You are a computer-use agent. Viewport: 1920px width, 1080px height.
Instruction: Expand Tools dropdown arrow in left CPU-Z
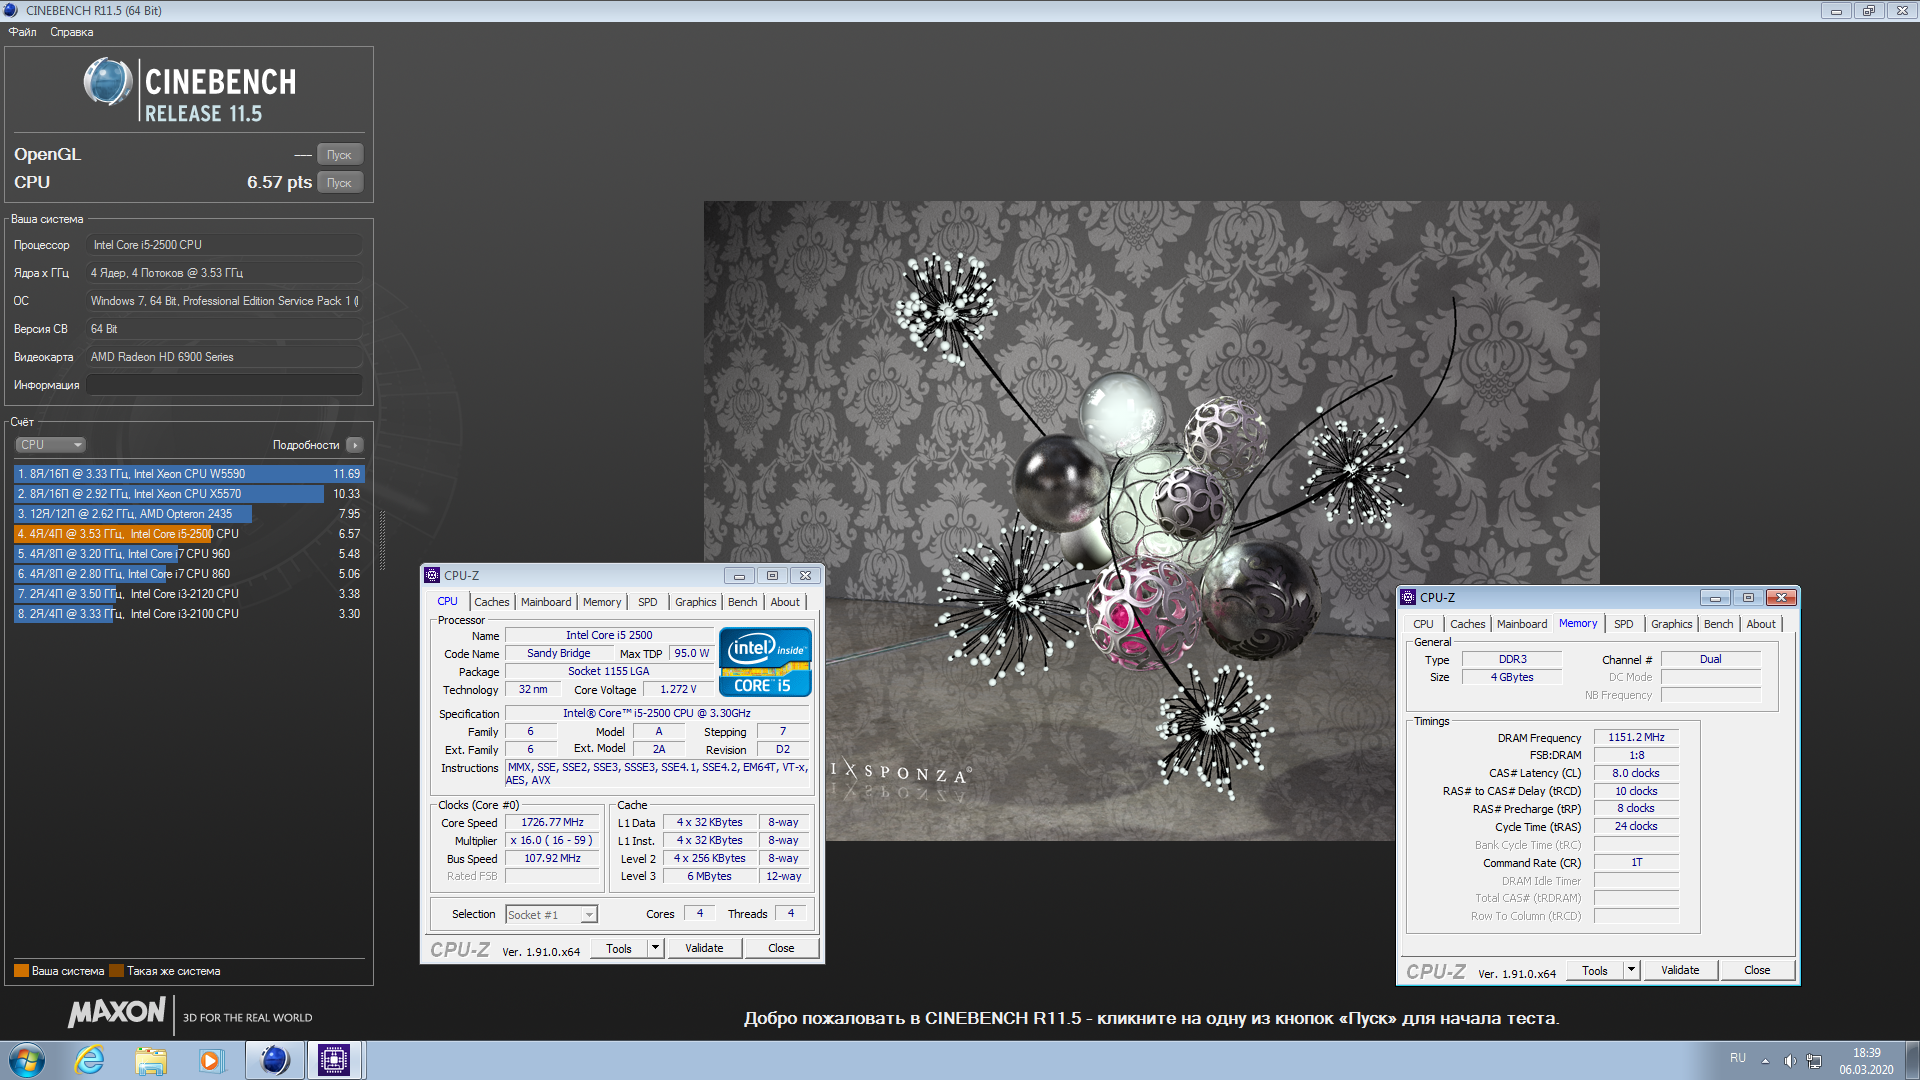tap(655, 948)
